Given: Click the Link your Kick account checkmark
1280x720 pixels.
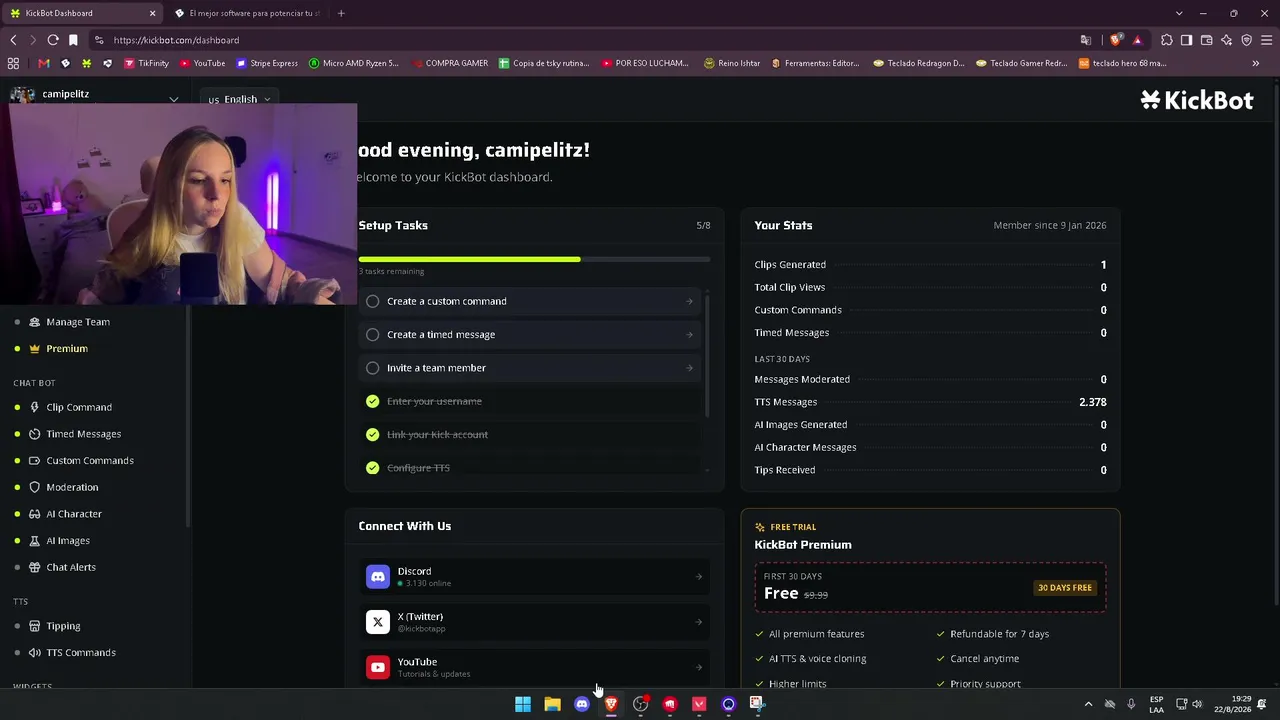Looking at the screenshot, I should point(373,435).
